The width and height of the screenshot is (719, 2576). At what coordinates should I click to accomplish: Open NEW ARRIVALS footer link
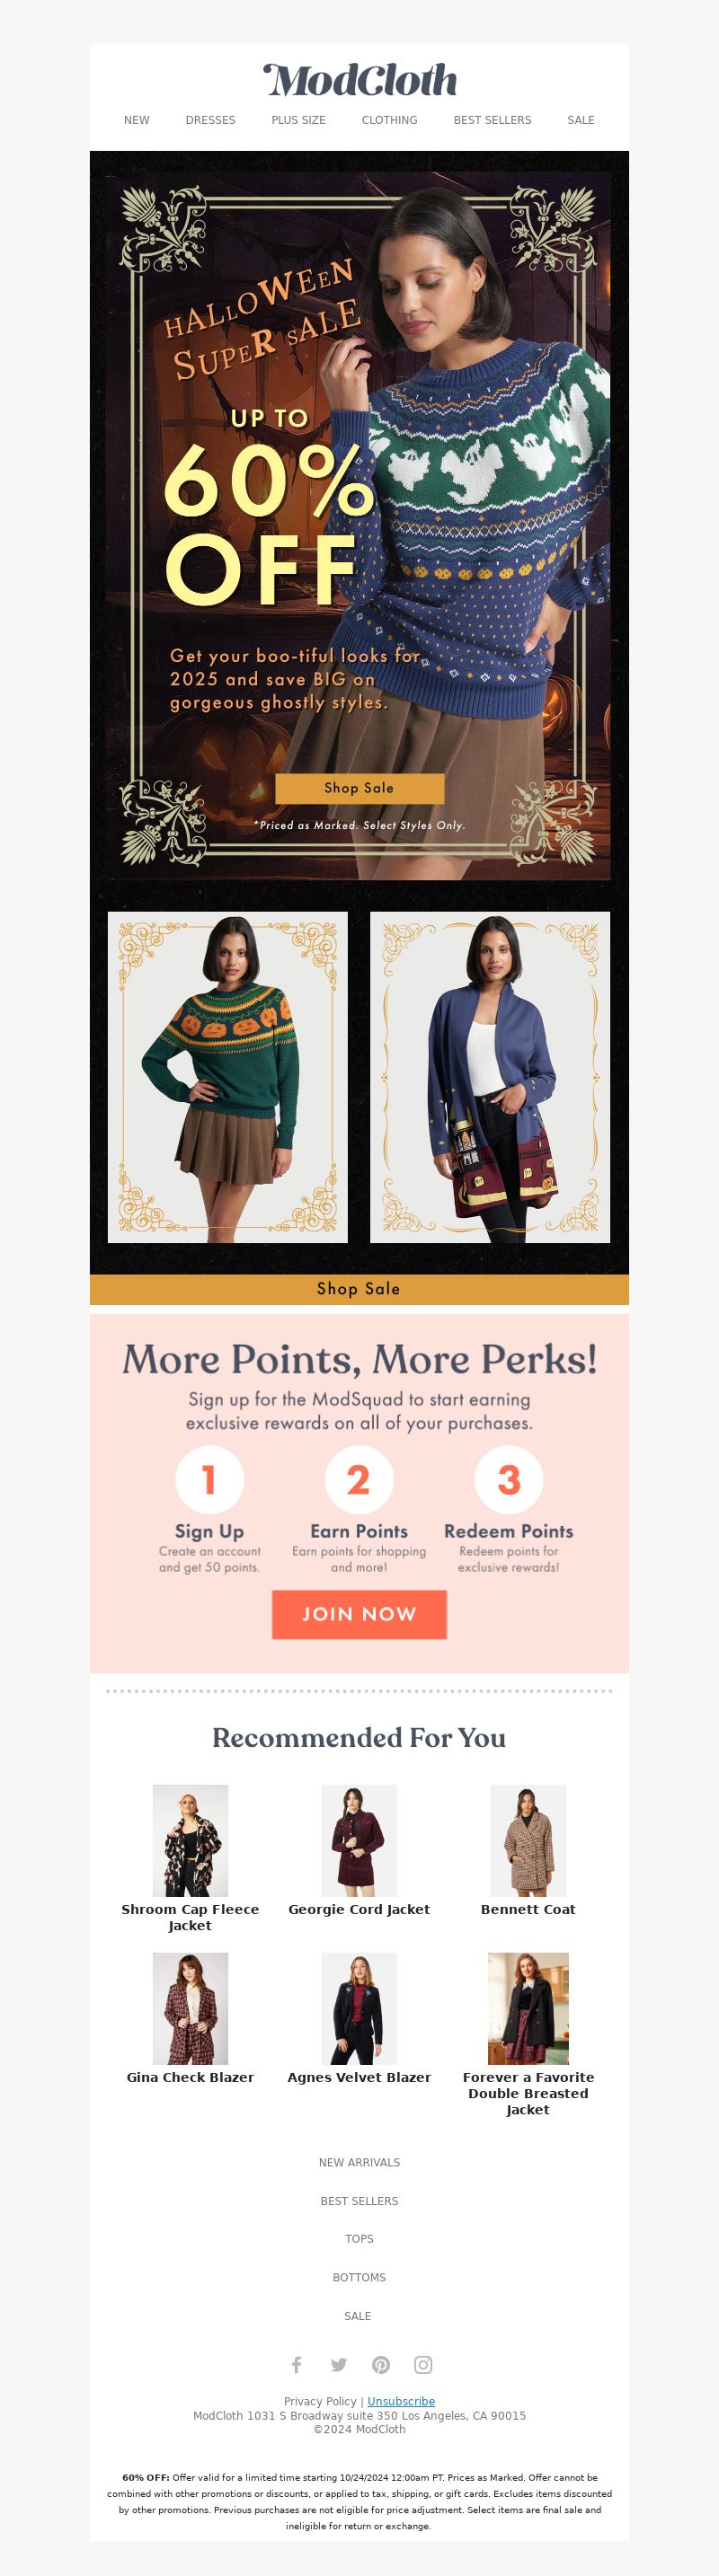359,2162
